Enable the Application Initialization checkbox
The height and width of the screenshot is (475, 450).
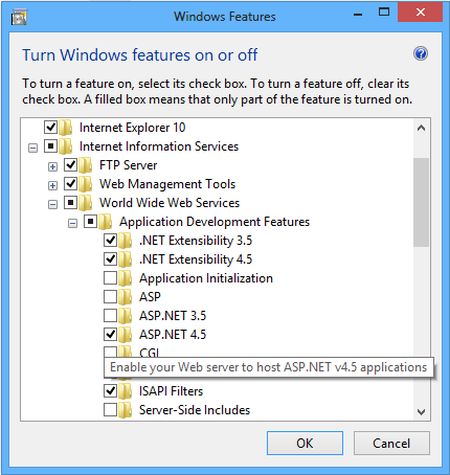point(110,278)
